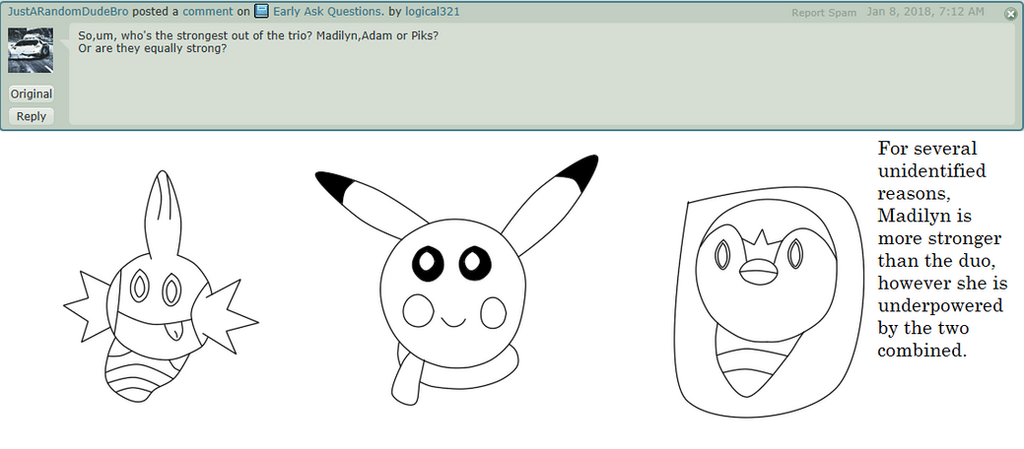The height and width of the screenshot is (449, 1024).
Task: Click the Piplup drawing in the frame
Action: click(767, 304)
